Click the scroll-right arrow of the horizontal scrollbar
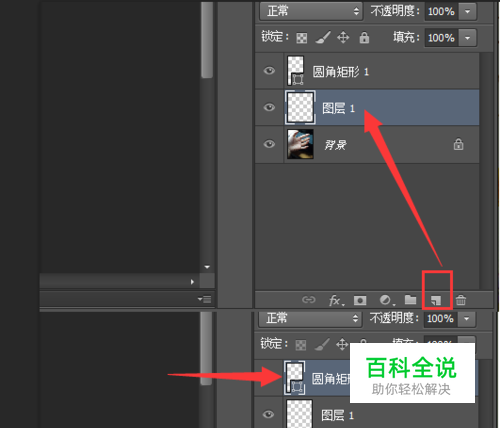 (x=192, y=282)
